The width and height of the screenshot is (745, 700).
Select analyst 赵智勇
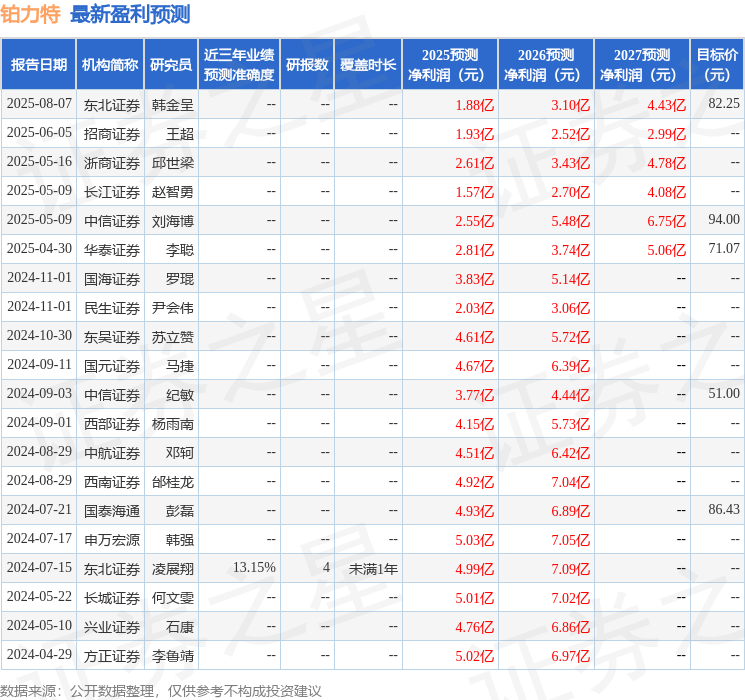click(x=172, y=192)
